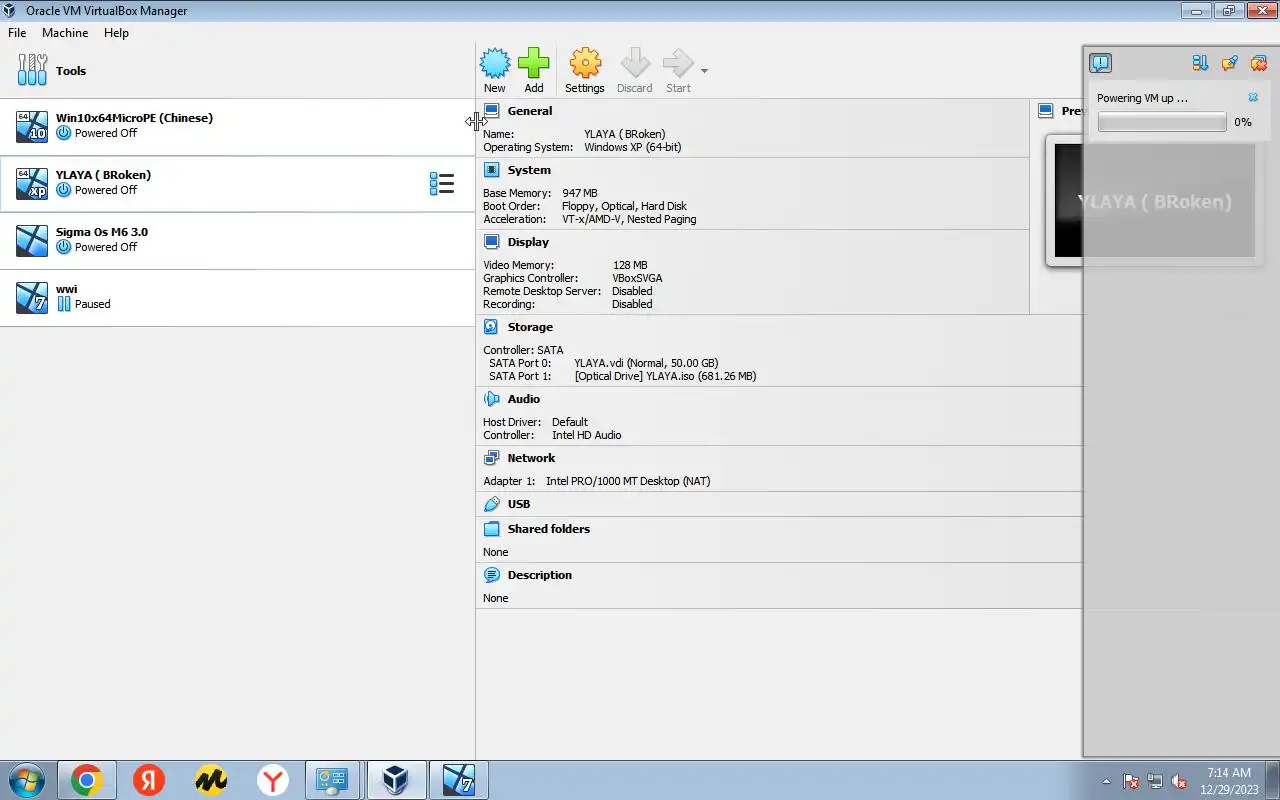The height and width of the screenshot is (800, 1280).
Task: Open the Start button's dropdown arrow
Action: 704,71
